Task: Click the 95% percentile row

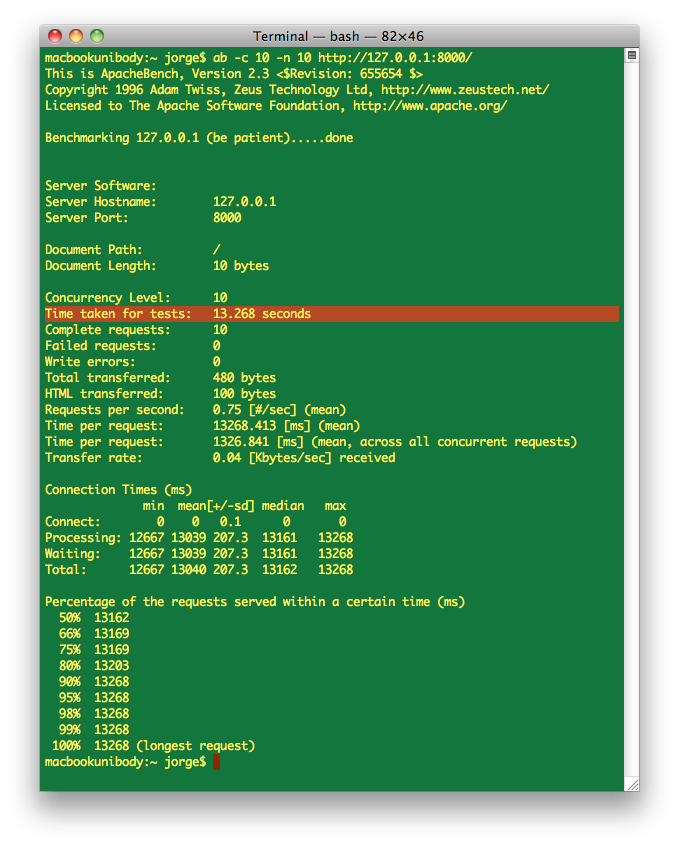Action: tap(94, 698)
